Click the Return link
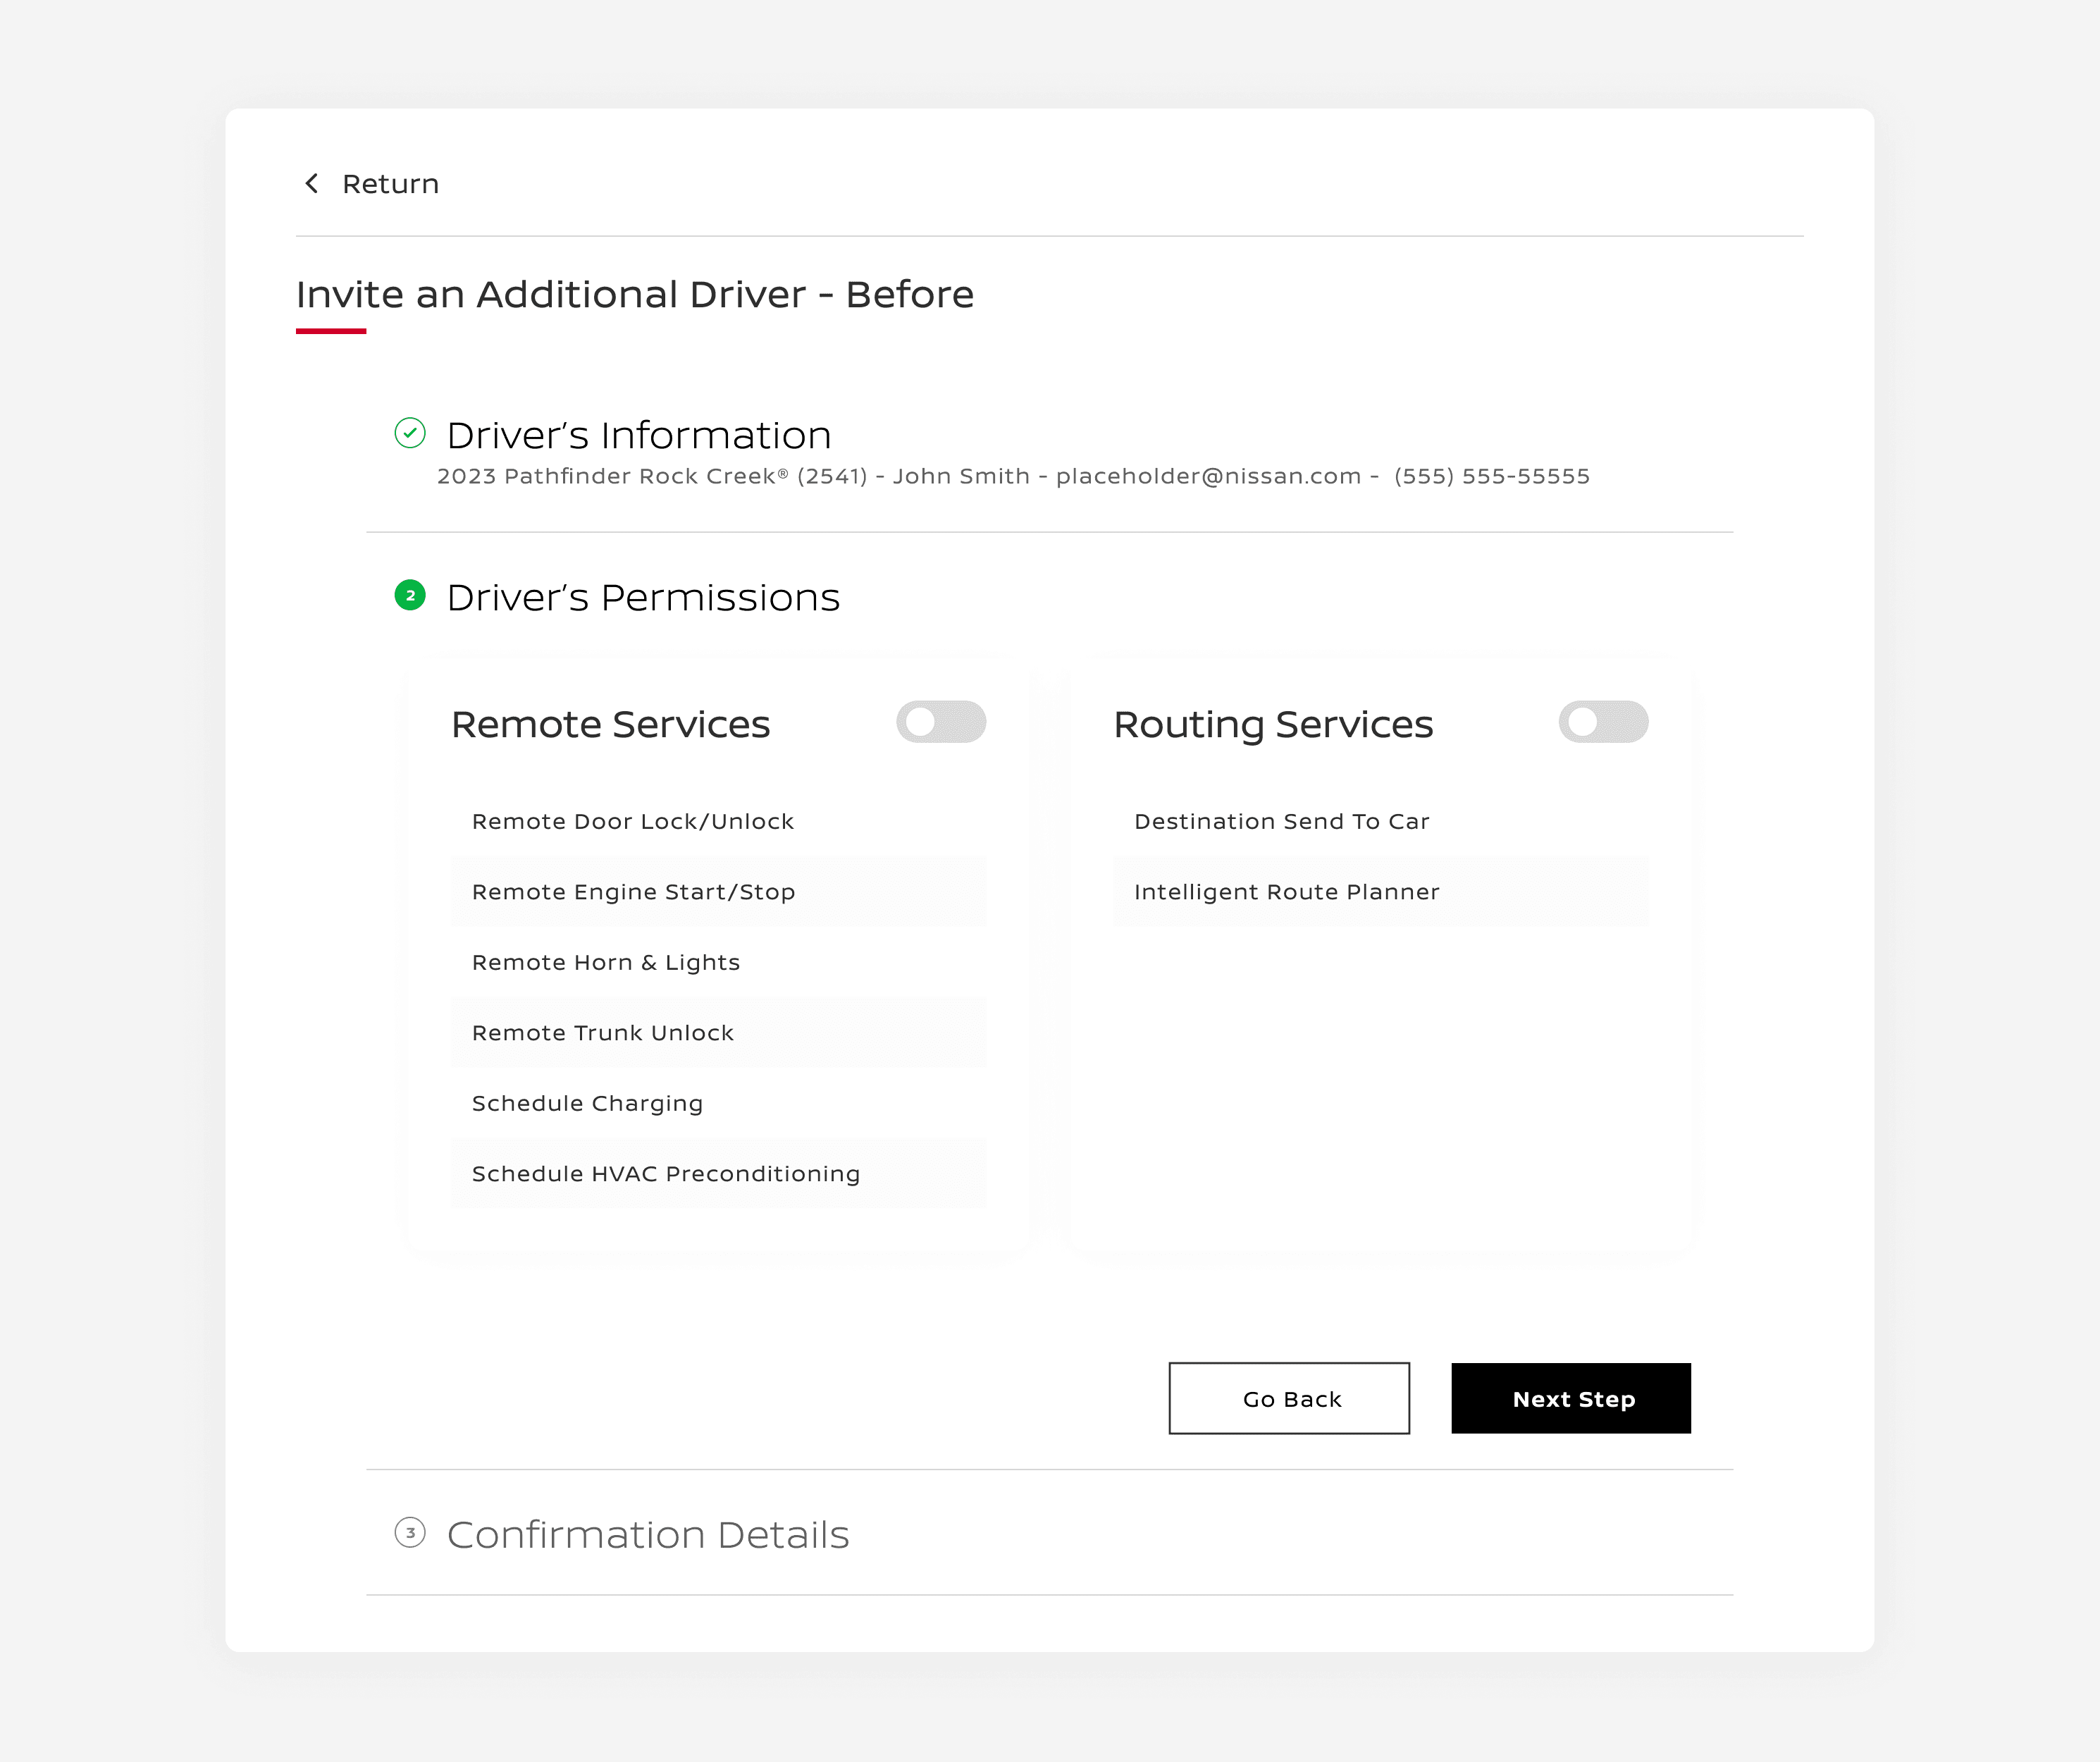The width and height of the screenshot is (2100, 1762). click(390, 184)
